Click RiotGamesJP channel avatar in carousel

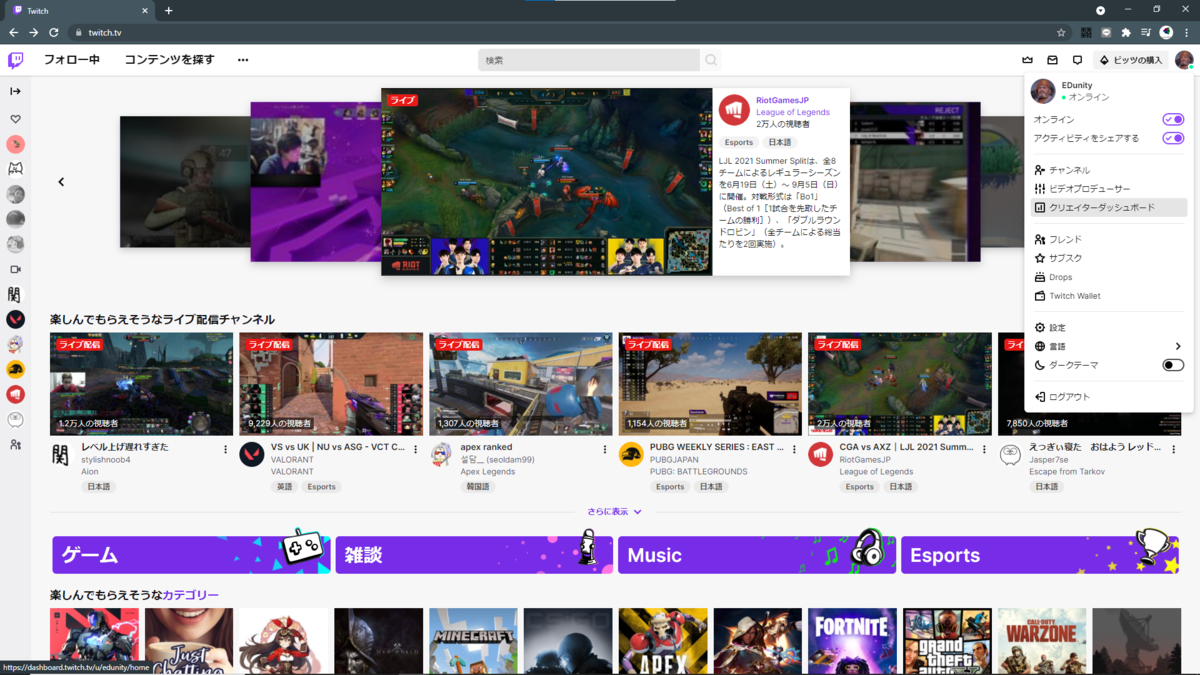coord(735,110)
